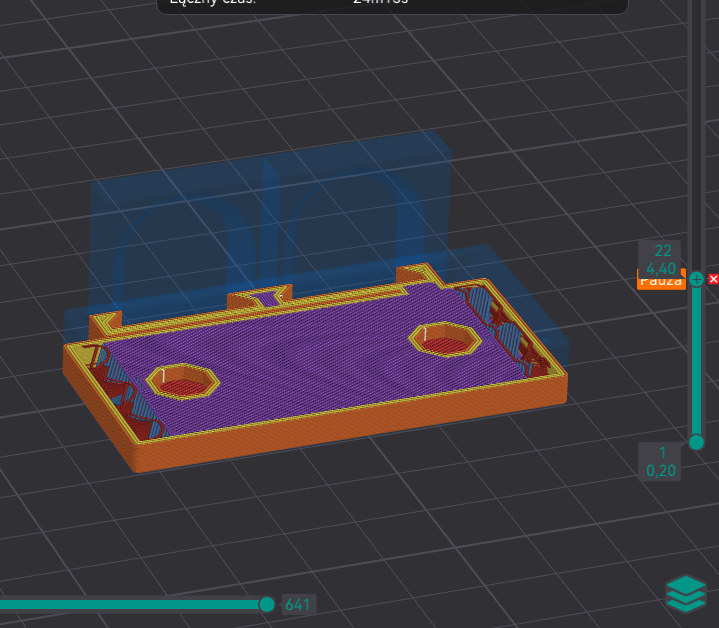Click the lower layer value label 1 / 0,20
Screen dimensions: 719x628
pyautogui.click(x=659, y=462)
